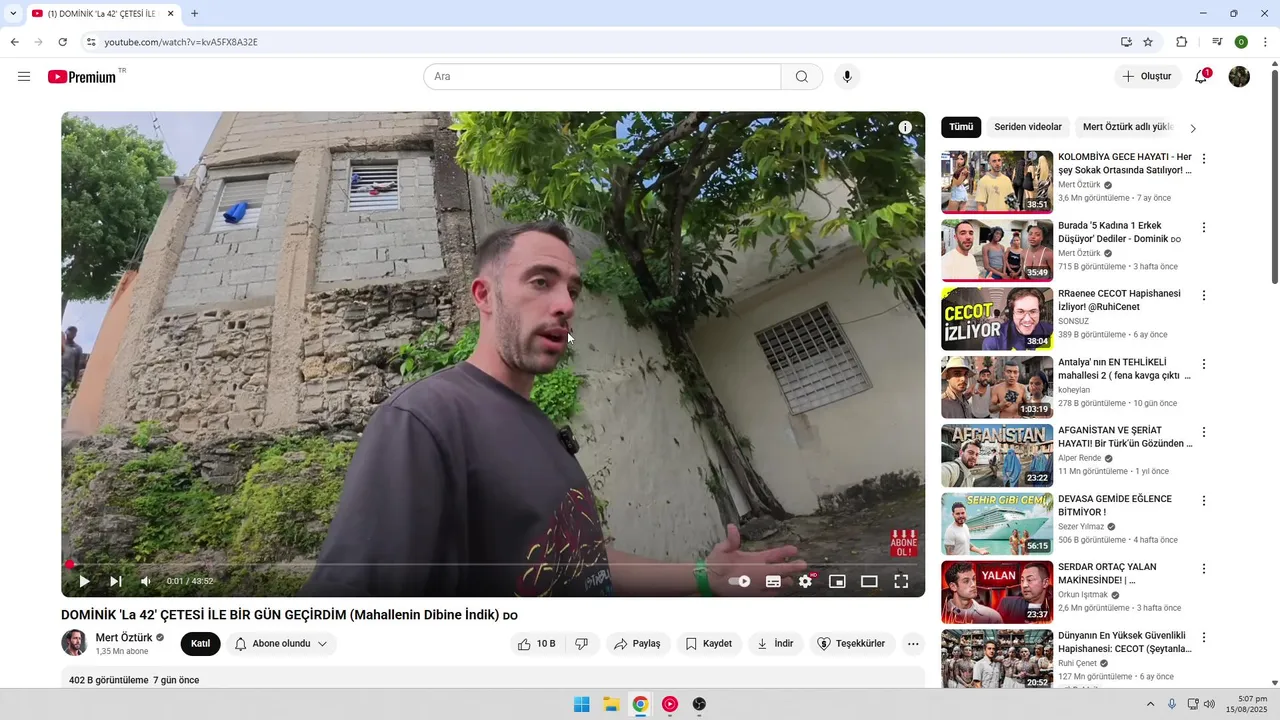Bookmark this page with the star
The height and width of the screenshot is (720, 1280).
click(x=1148, y=42)
